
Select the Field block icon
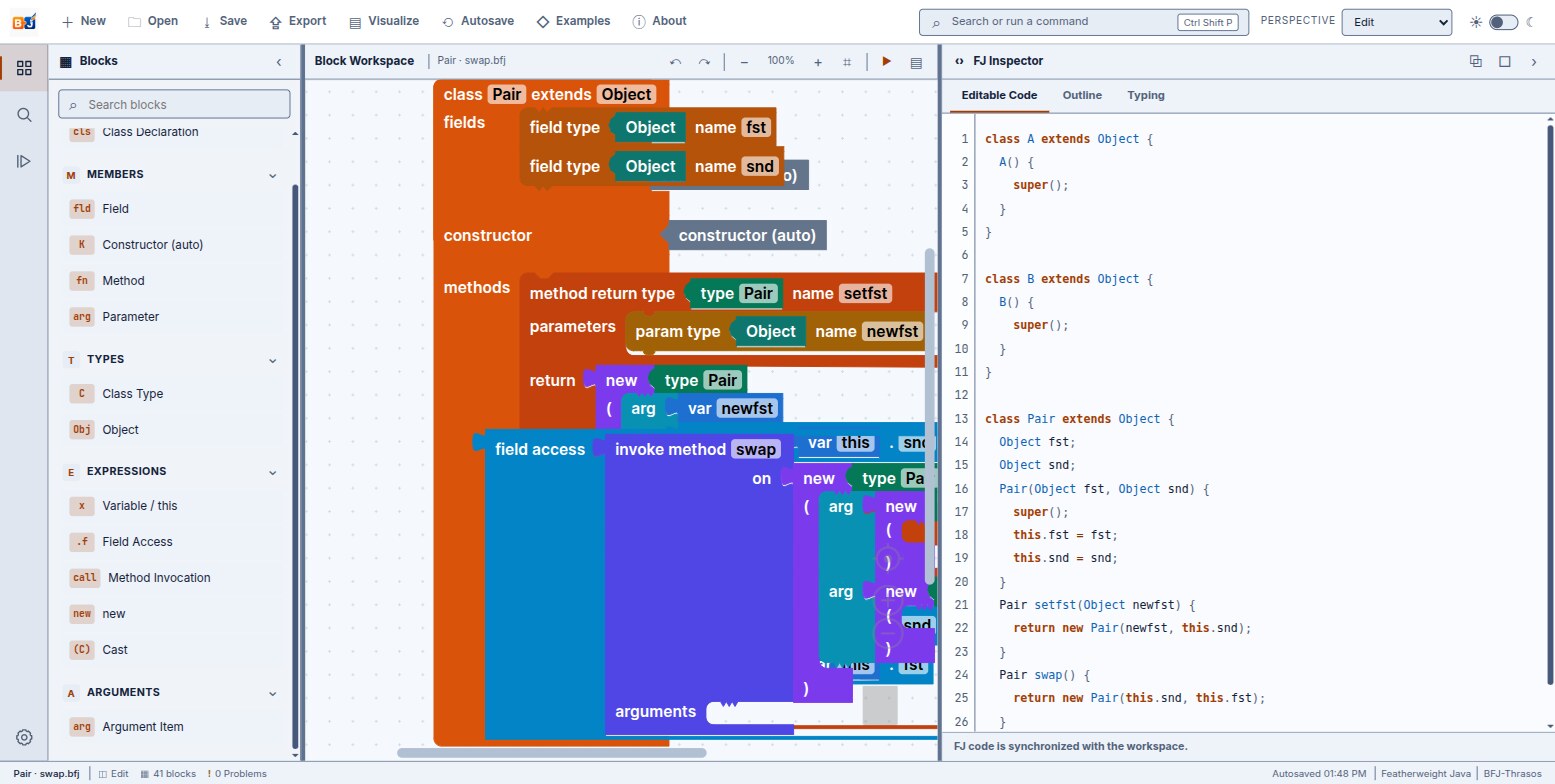tap(82, 209)
